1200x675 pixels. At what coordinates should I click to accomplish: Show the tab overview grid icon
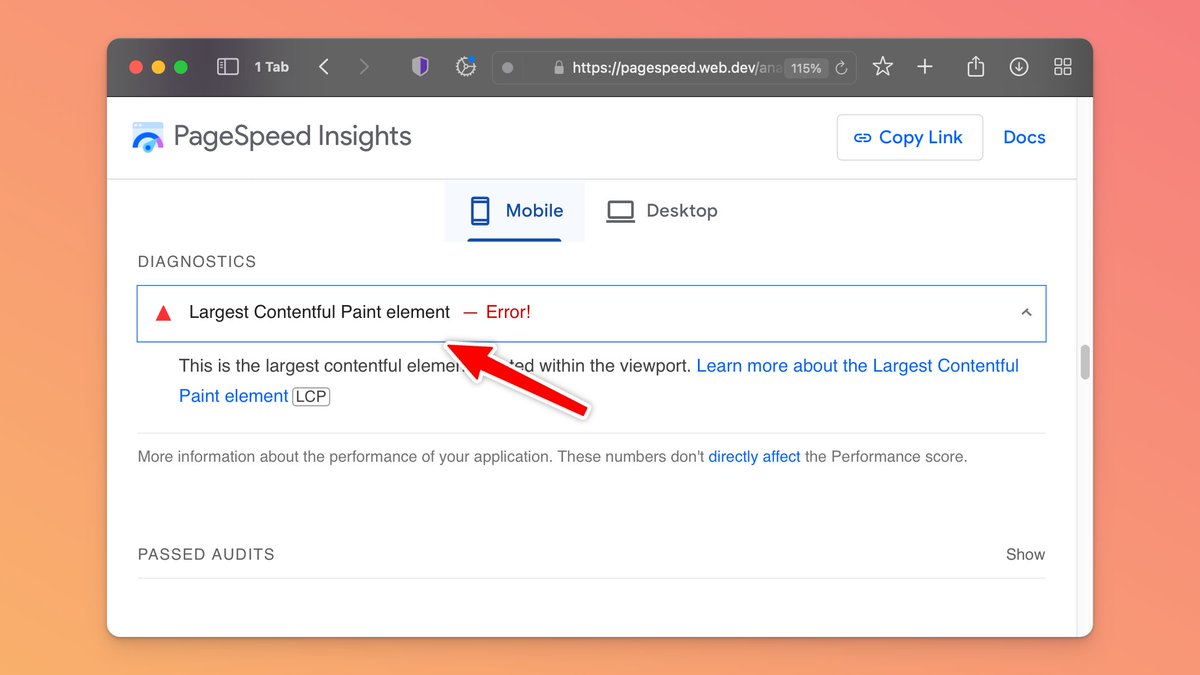(1063, 67)
